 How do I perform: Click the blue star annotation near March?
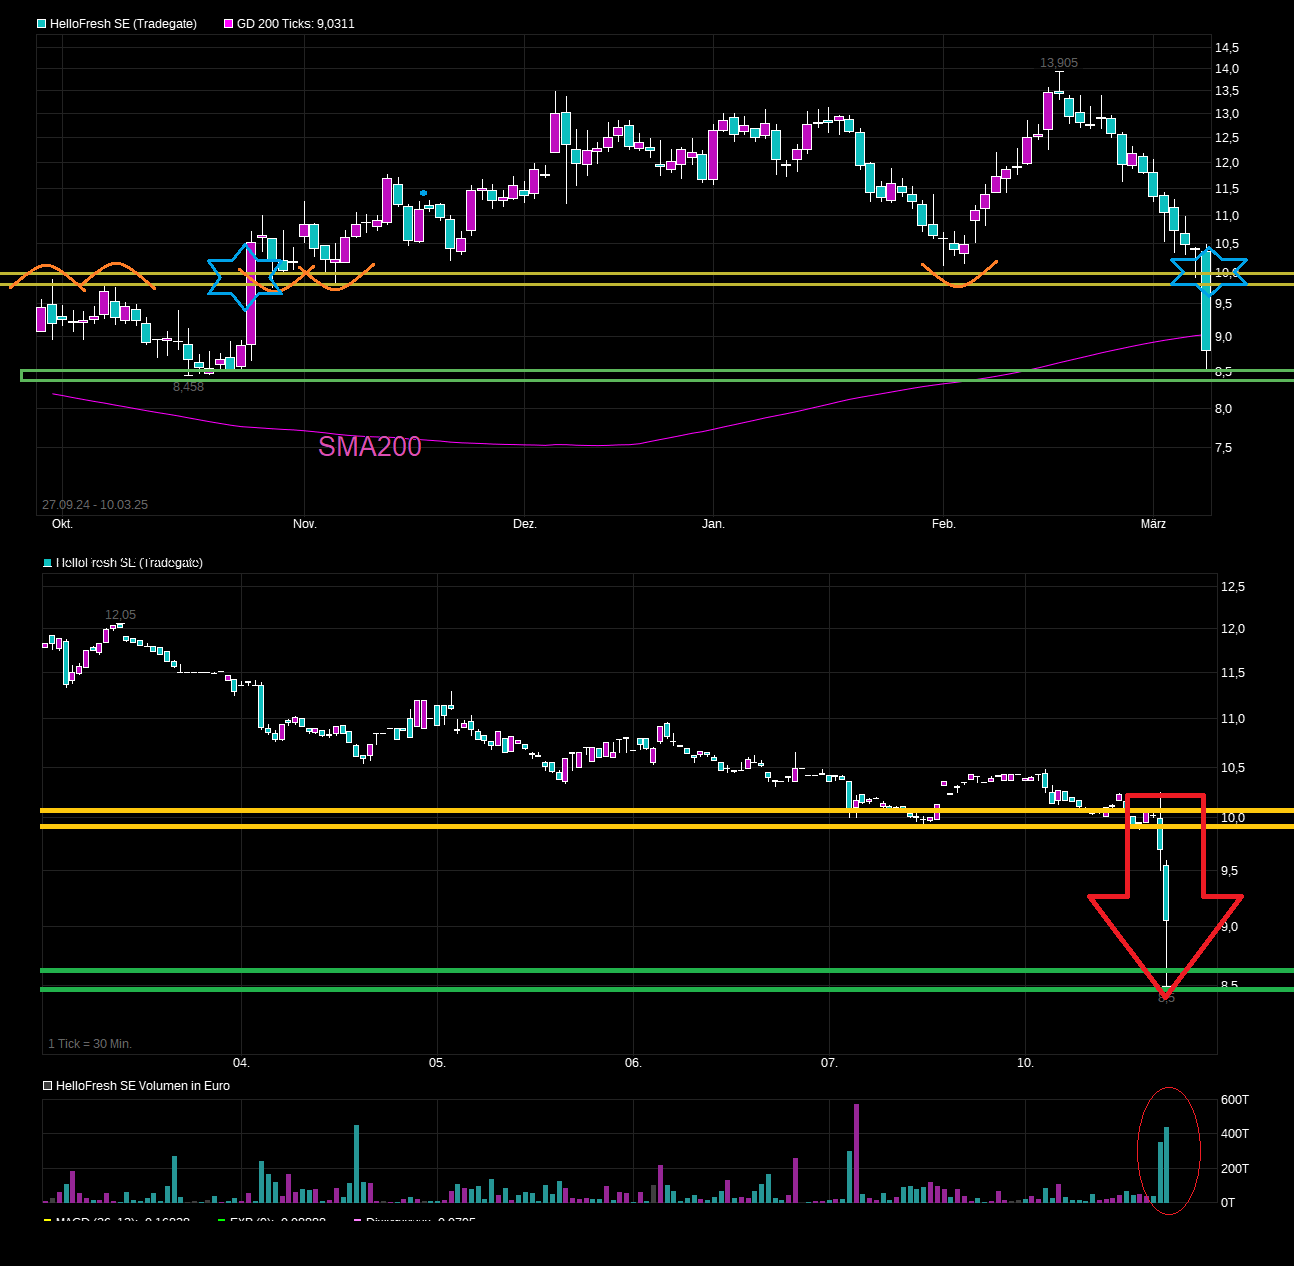click(x=1209, y=270)
